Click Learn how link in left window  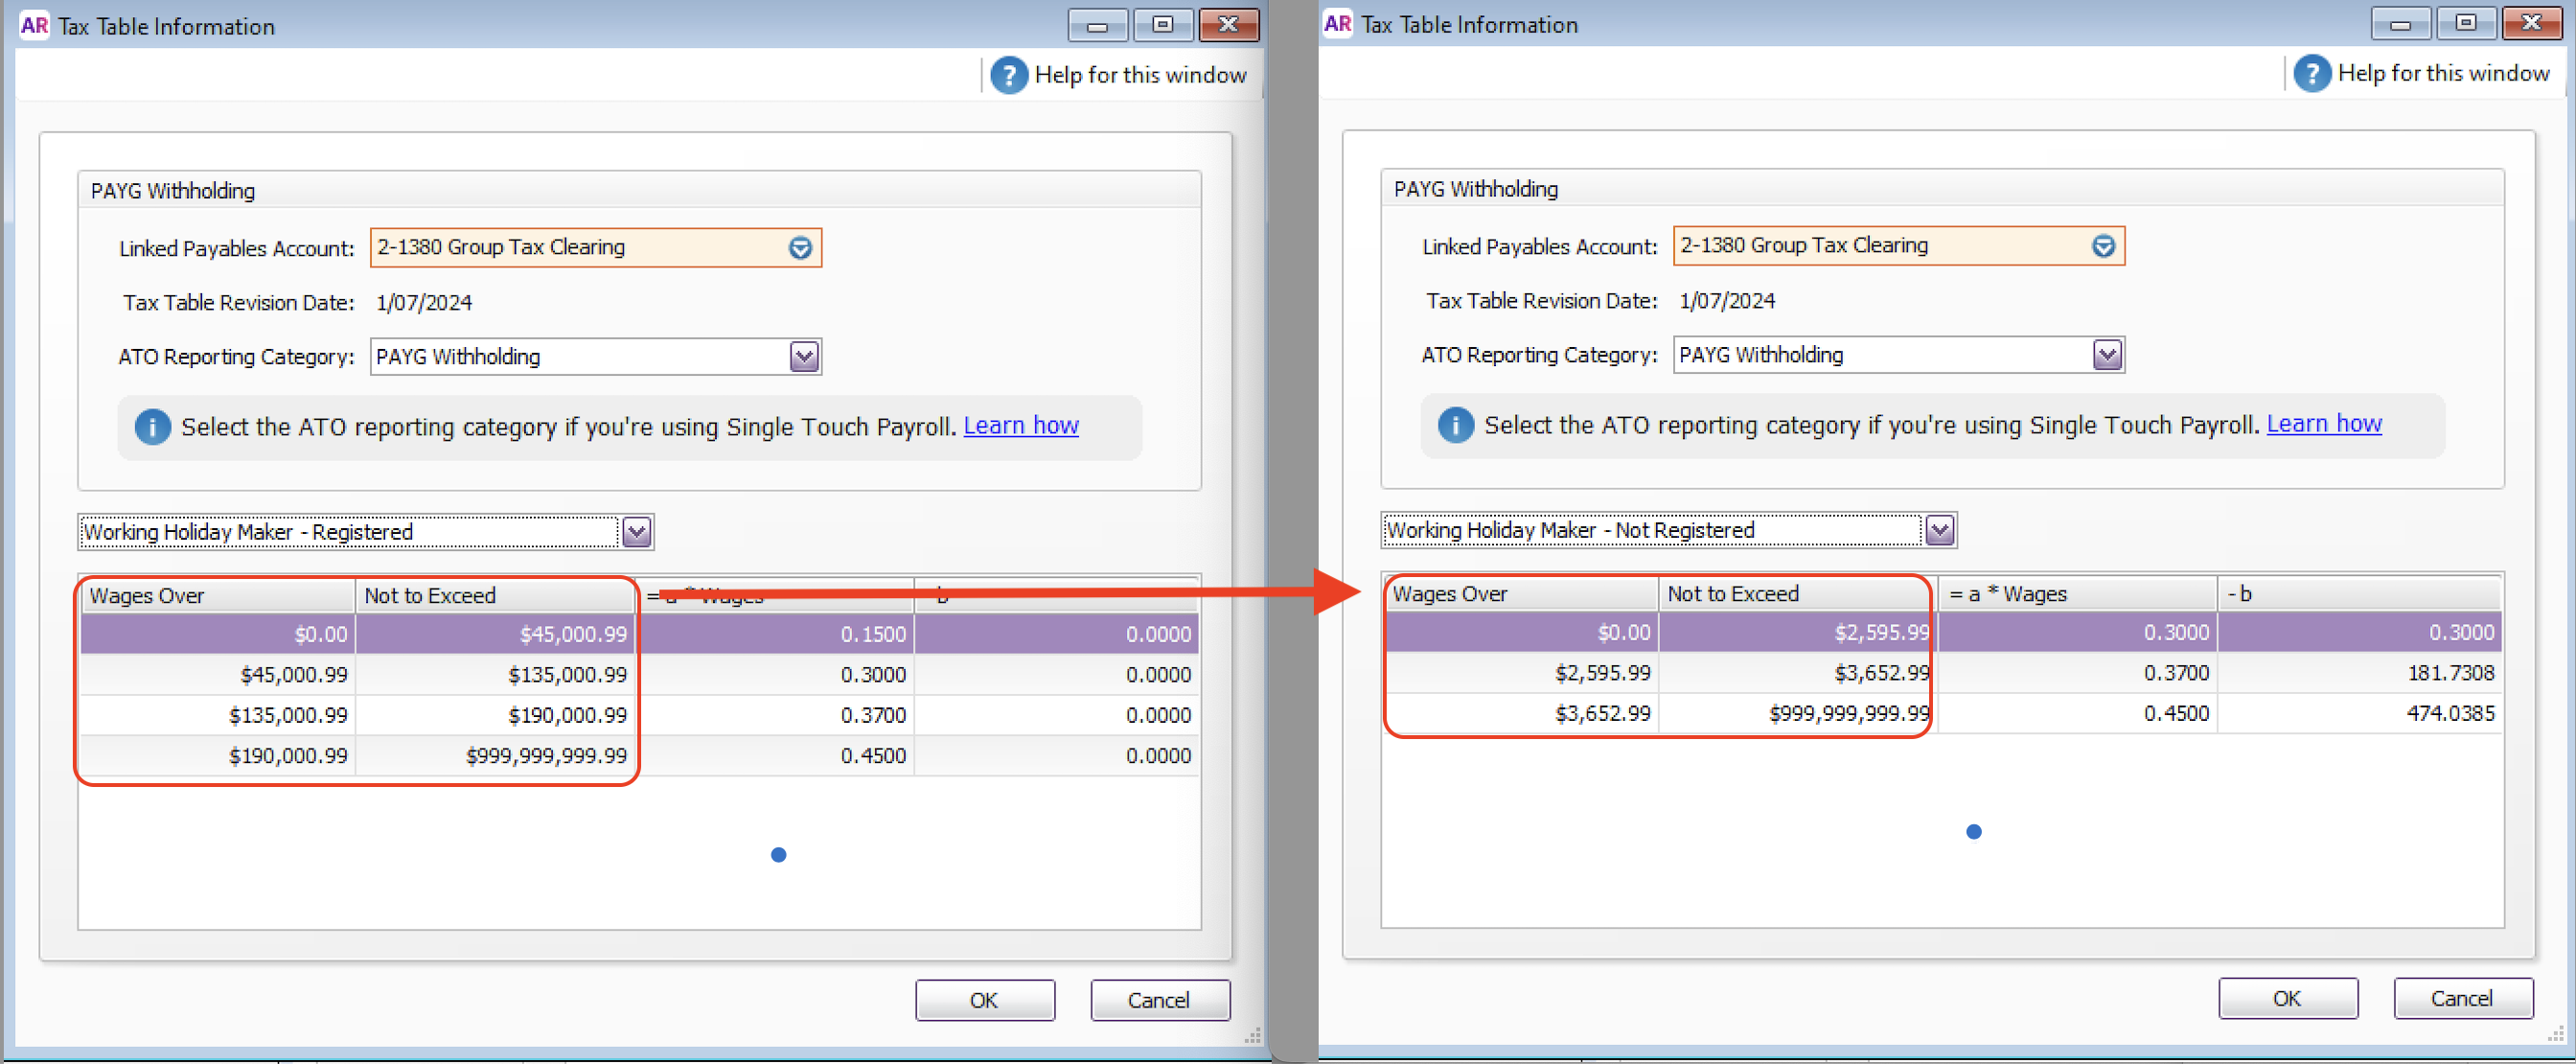coord(1020,426)
